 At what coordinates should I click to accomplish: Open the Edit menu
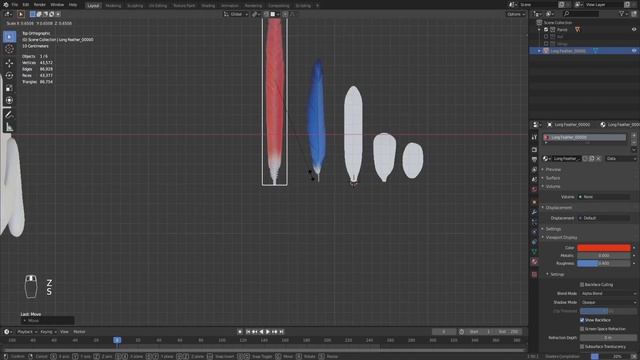[26, 4]
